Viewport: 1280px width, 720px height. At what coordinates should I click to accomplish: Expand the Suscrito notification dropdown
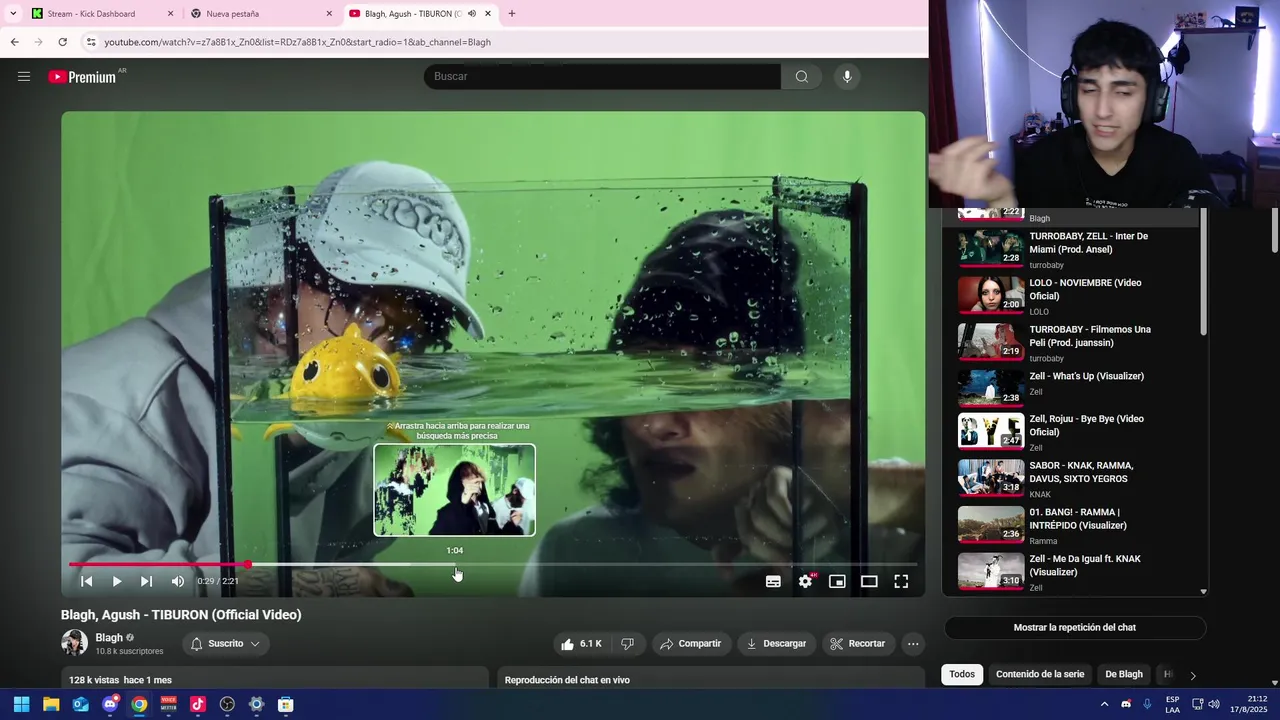coord(226,644)
